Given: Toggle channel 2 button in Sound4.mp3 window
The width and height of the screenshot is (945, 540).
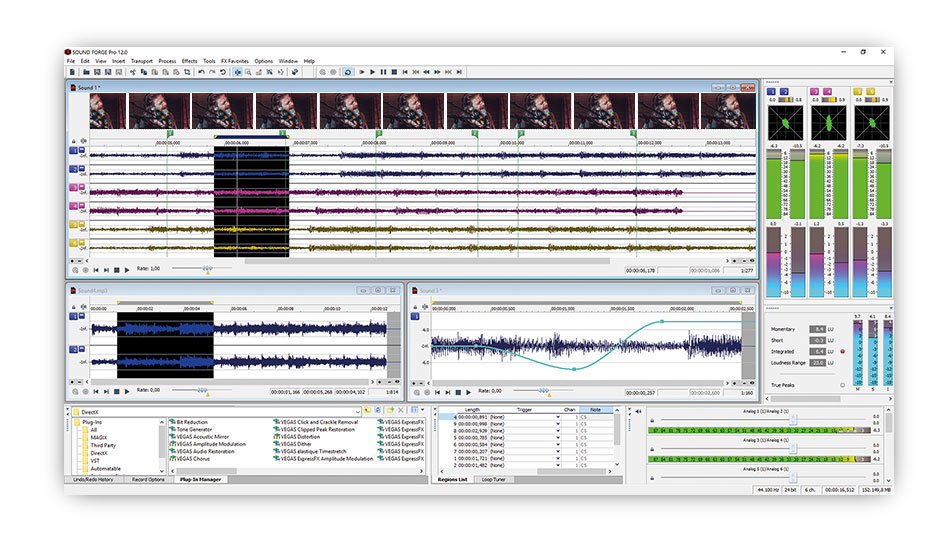Looking at the screenshot, I should click(74, 350).
